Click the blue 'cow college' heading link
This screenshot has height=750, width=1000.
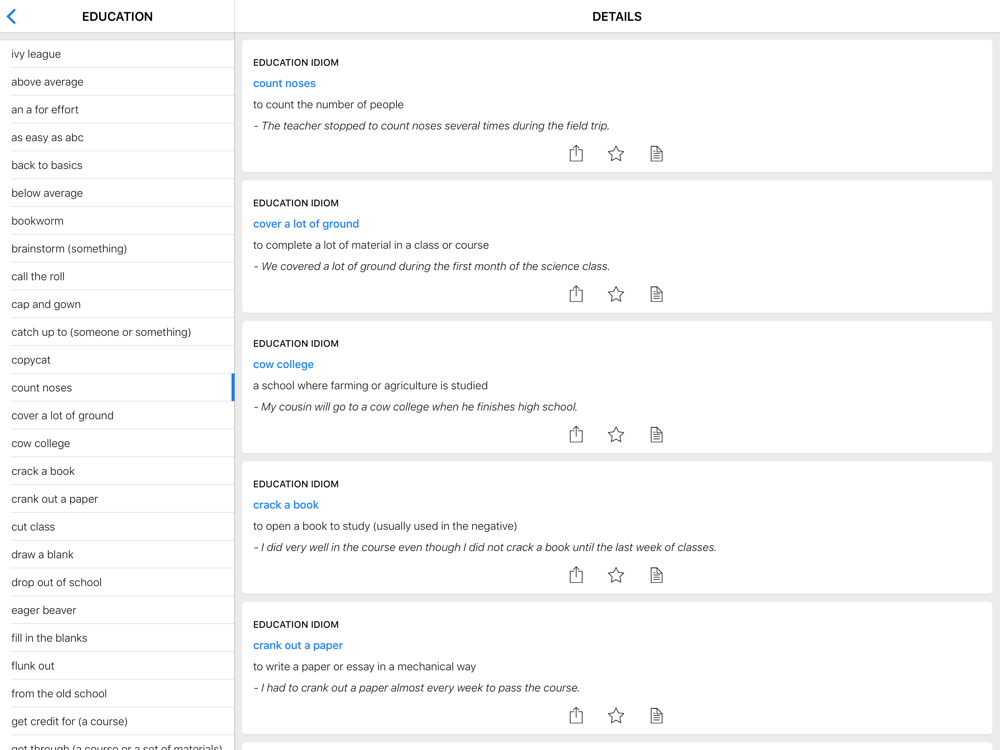click(x=283, y=364)
